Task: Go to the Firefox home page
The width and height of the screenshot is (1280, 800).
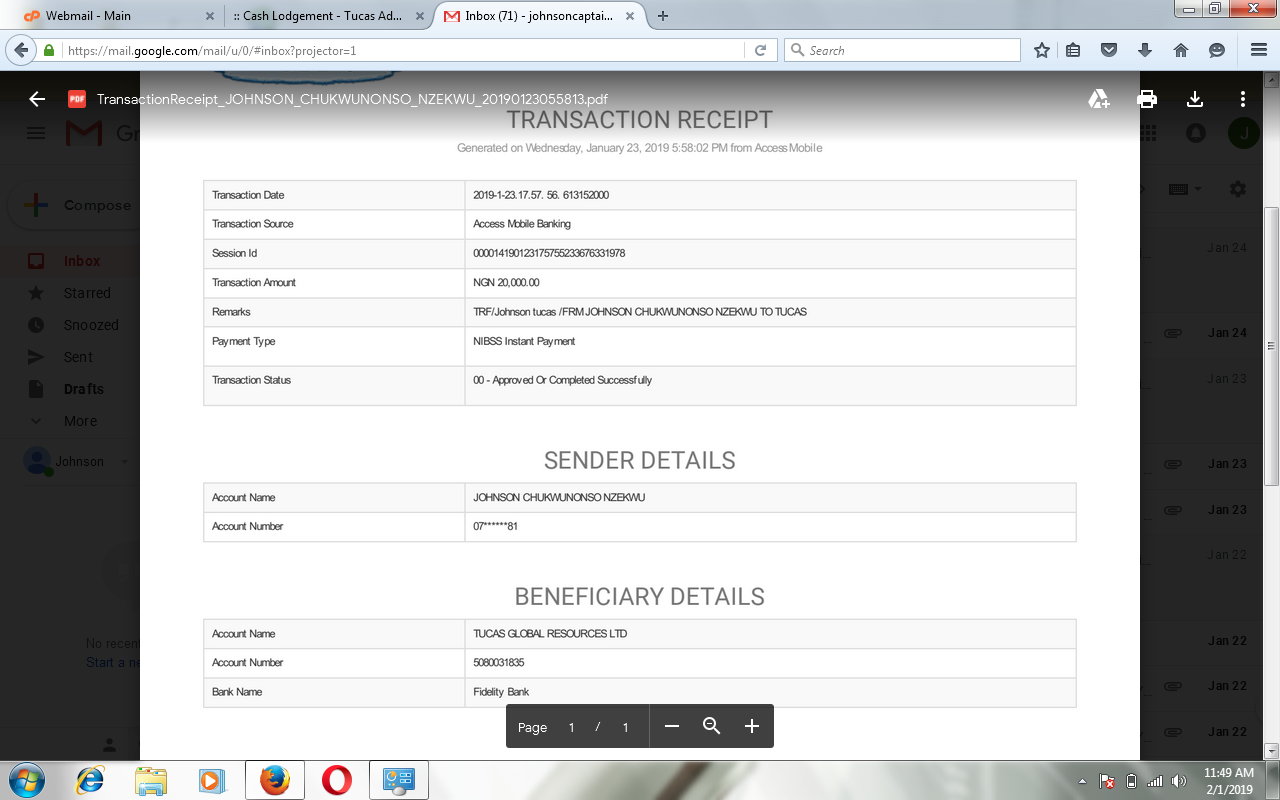Action: pyautogui.click(x=1180, y=50)
